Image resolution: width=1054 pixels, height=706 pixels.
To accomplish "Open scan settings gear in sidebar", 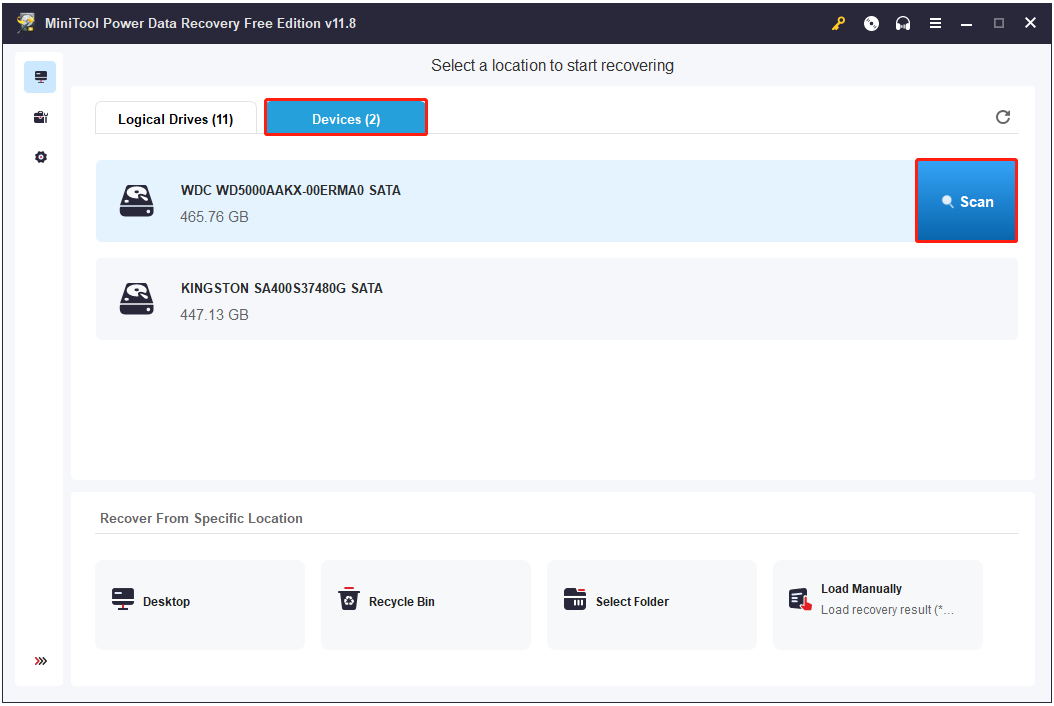I will tap(40, 157).
